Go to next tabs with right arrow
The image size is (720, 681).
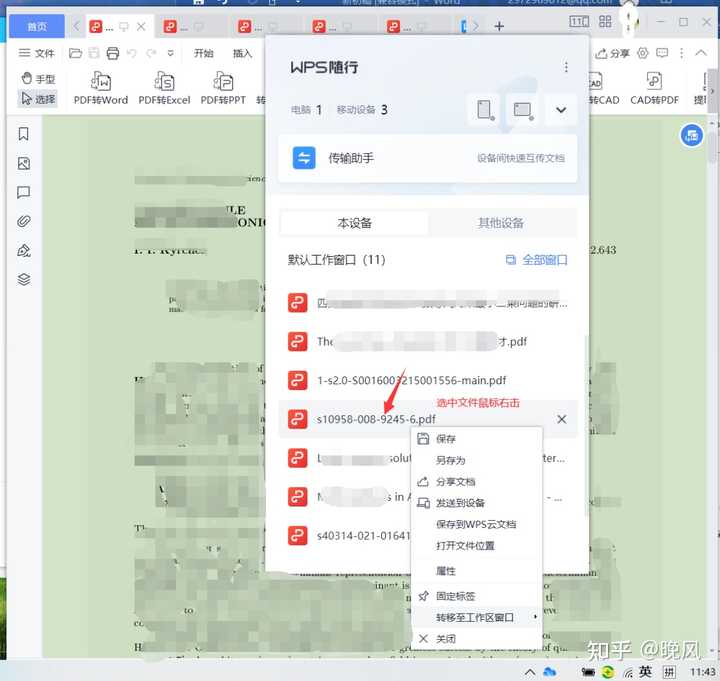pos(476,26)
